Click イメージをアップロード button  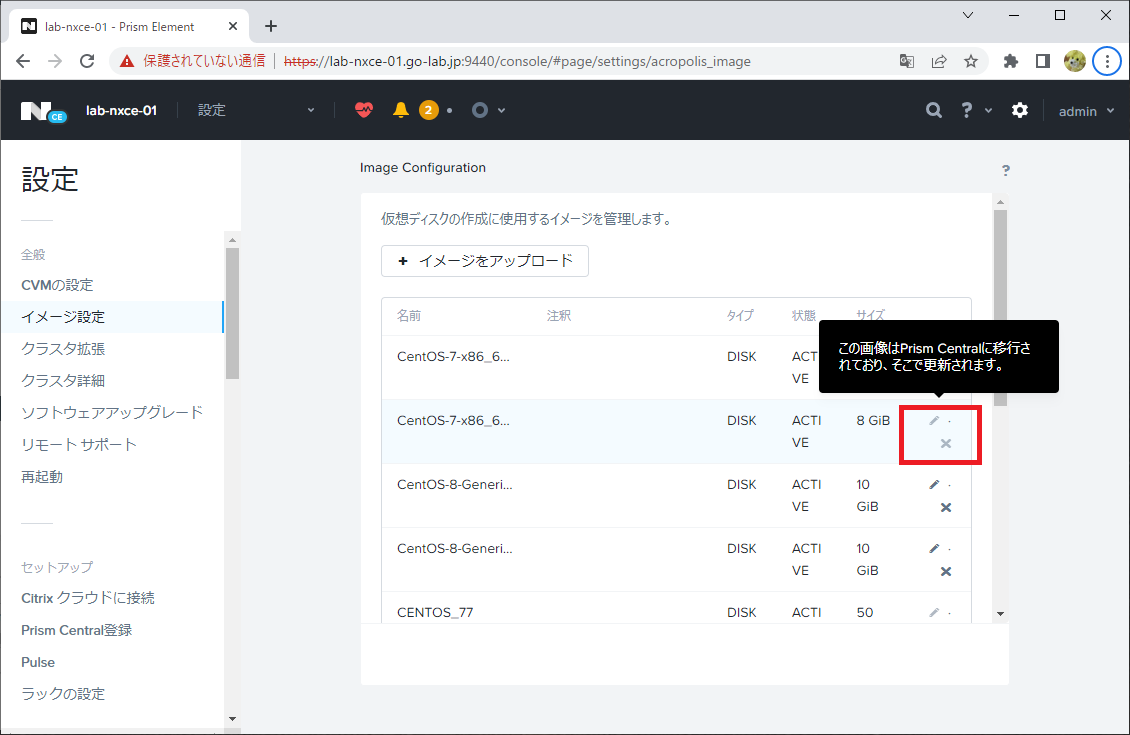[x=485, y=261]
